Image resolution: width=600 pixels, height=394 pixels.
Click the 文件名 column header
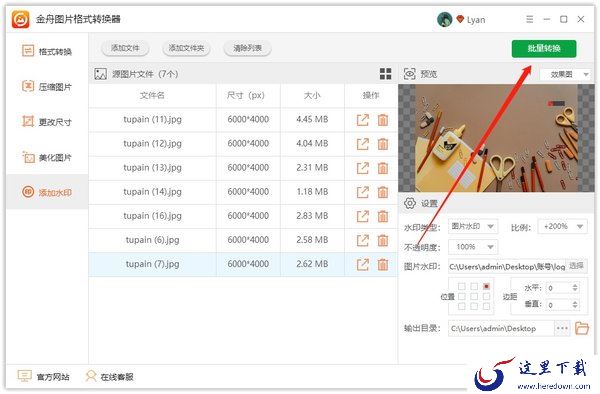(x=152, y=95)
